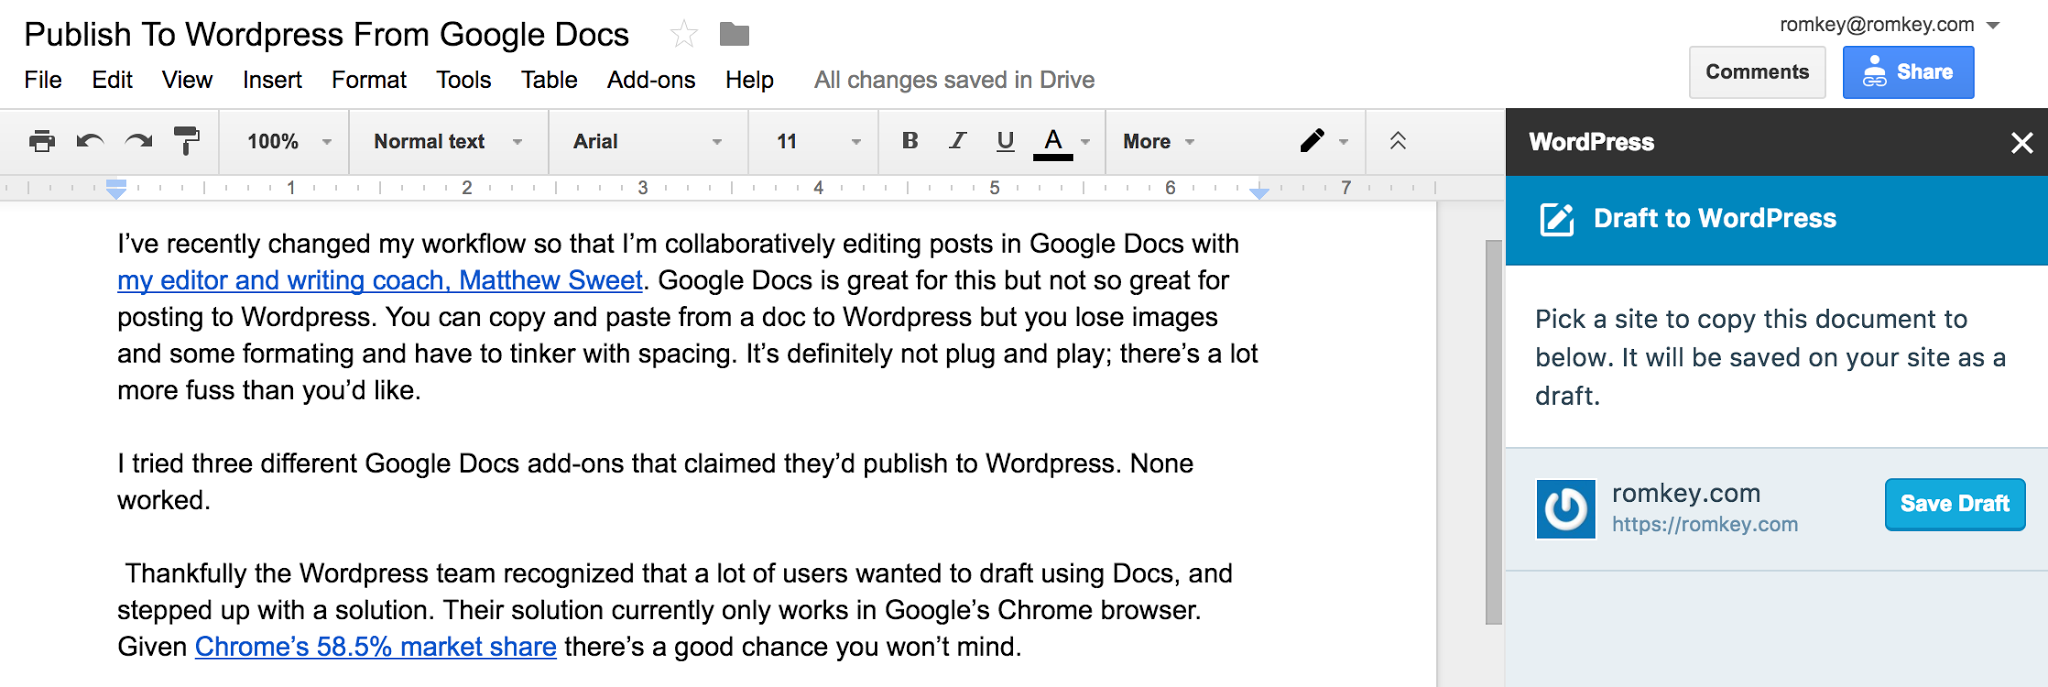
Task: Click the Draft to WordPress edit icon
Action: (1557, 219)
